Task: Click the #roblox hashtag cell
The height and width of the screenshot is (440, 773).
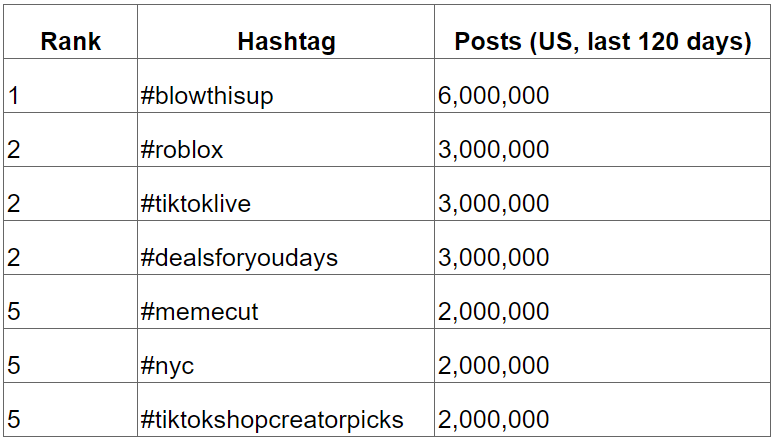Action: (183, 150)
